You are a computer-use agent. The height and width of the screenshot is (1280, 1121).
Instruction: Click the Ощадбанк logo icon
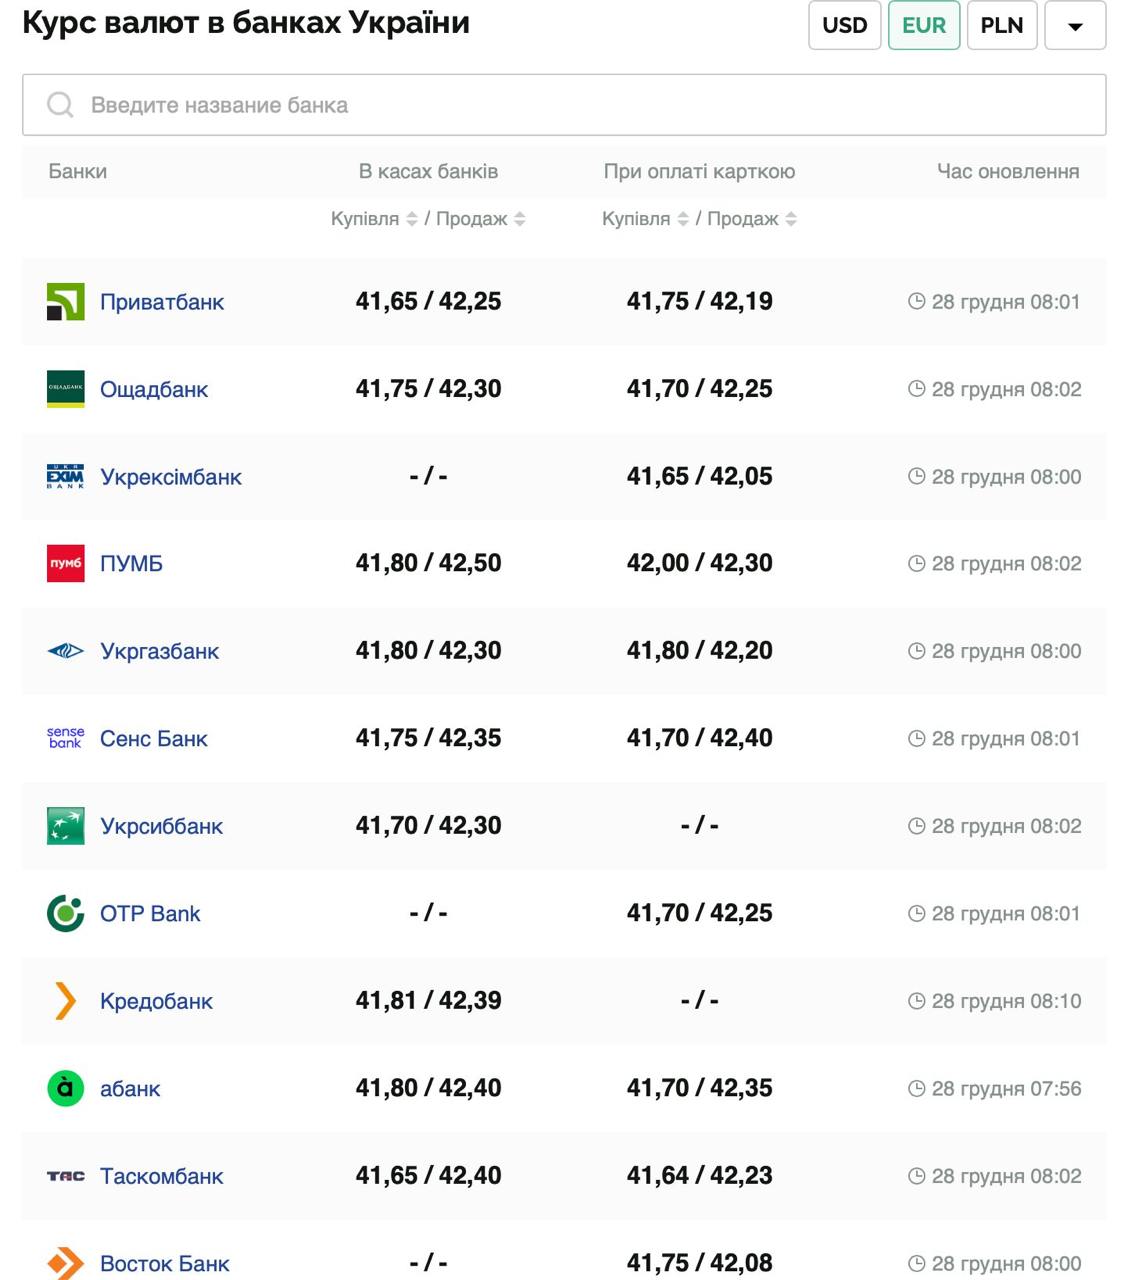click(x=65, y=389)
